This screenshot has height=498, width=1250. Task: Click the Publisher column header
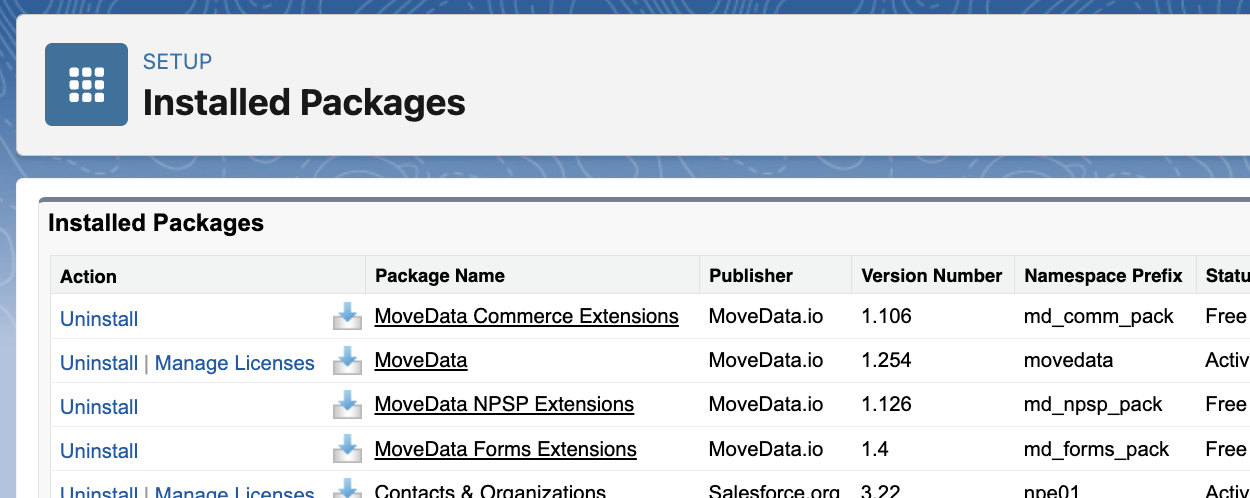coord(751,276)
